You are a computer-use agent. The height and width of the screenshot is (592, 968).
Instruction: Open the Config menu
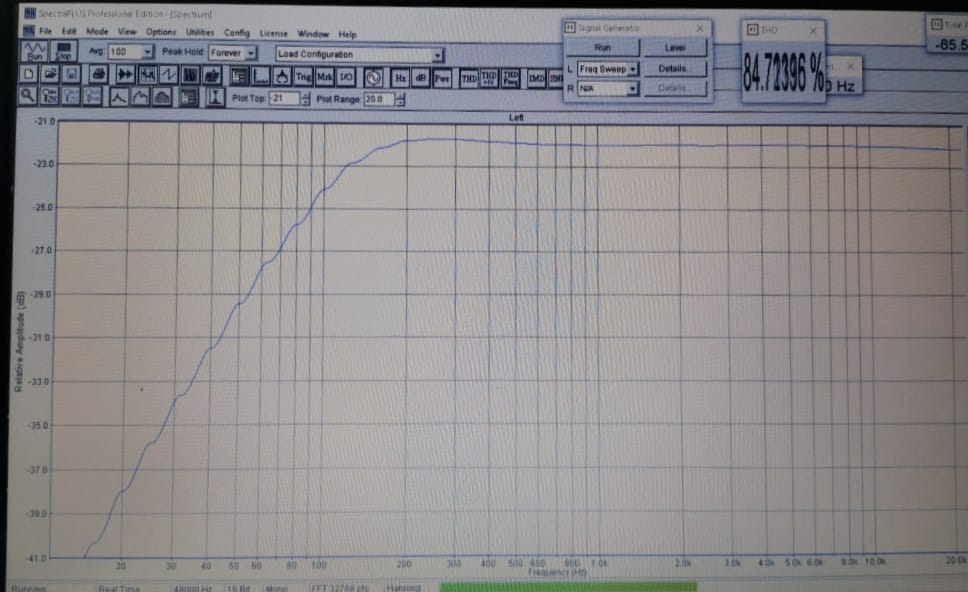(x=237, y=33)
